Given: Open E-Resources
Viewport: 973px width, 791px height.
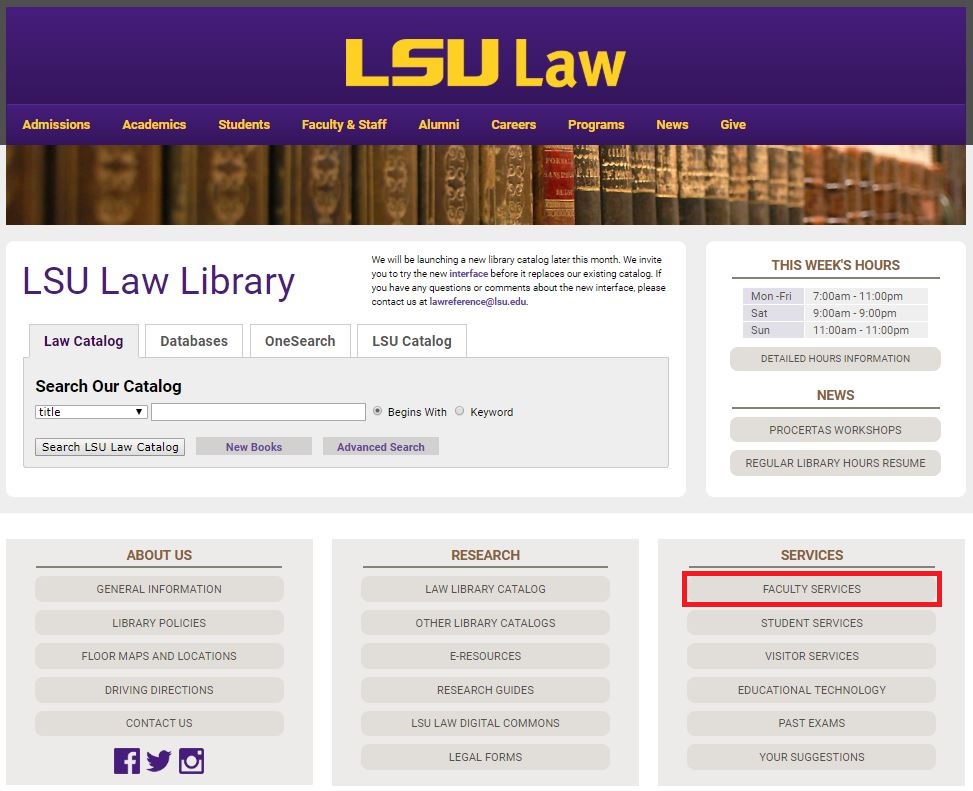Looking at the screenshot, I should (485, 656).
